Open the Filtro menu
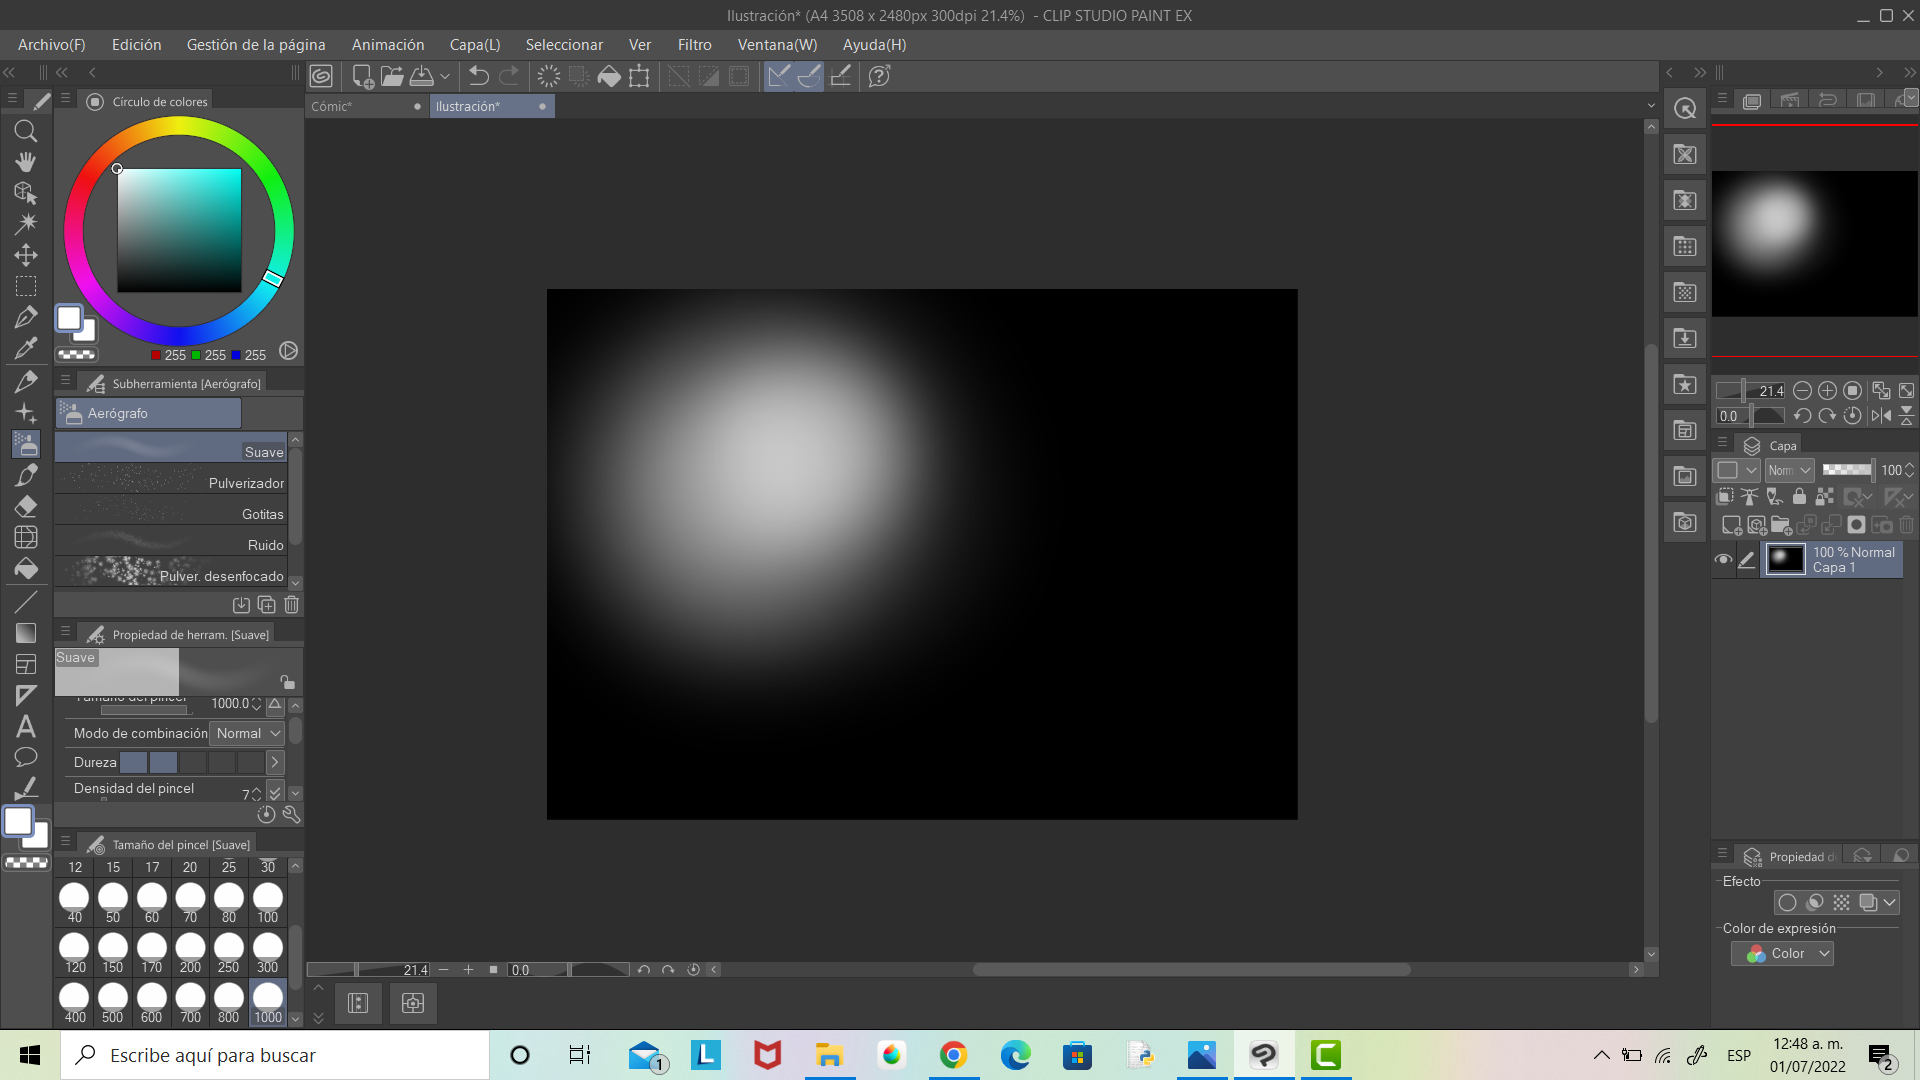 point(694,45)
